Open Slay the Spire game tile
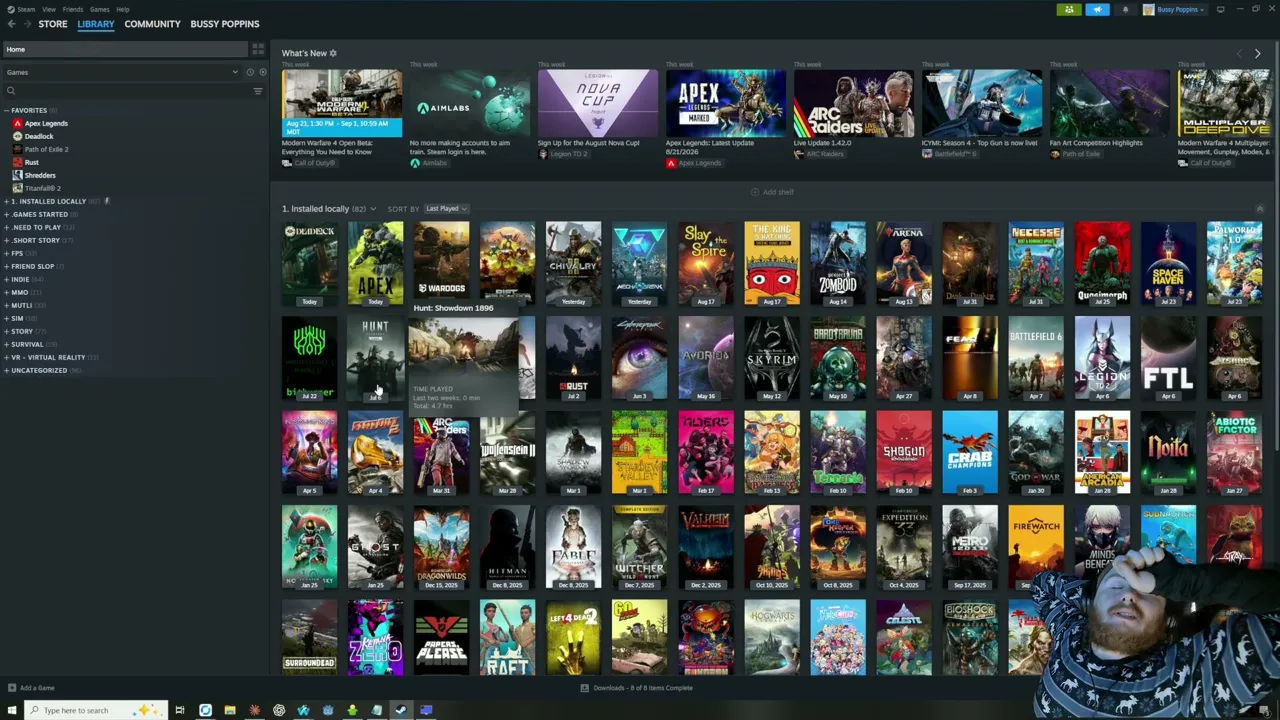The image size is (1280, 720). pyautogui.click(x=705, y=263)
